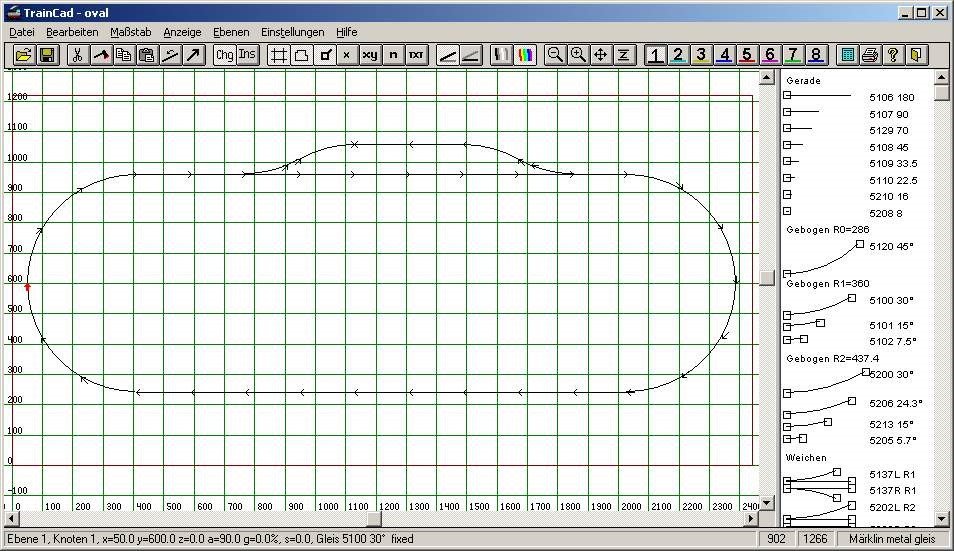Screen dimensions: 954x551
Task: Open the Anzeige menu
Action: 183,32
